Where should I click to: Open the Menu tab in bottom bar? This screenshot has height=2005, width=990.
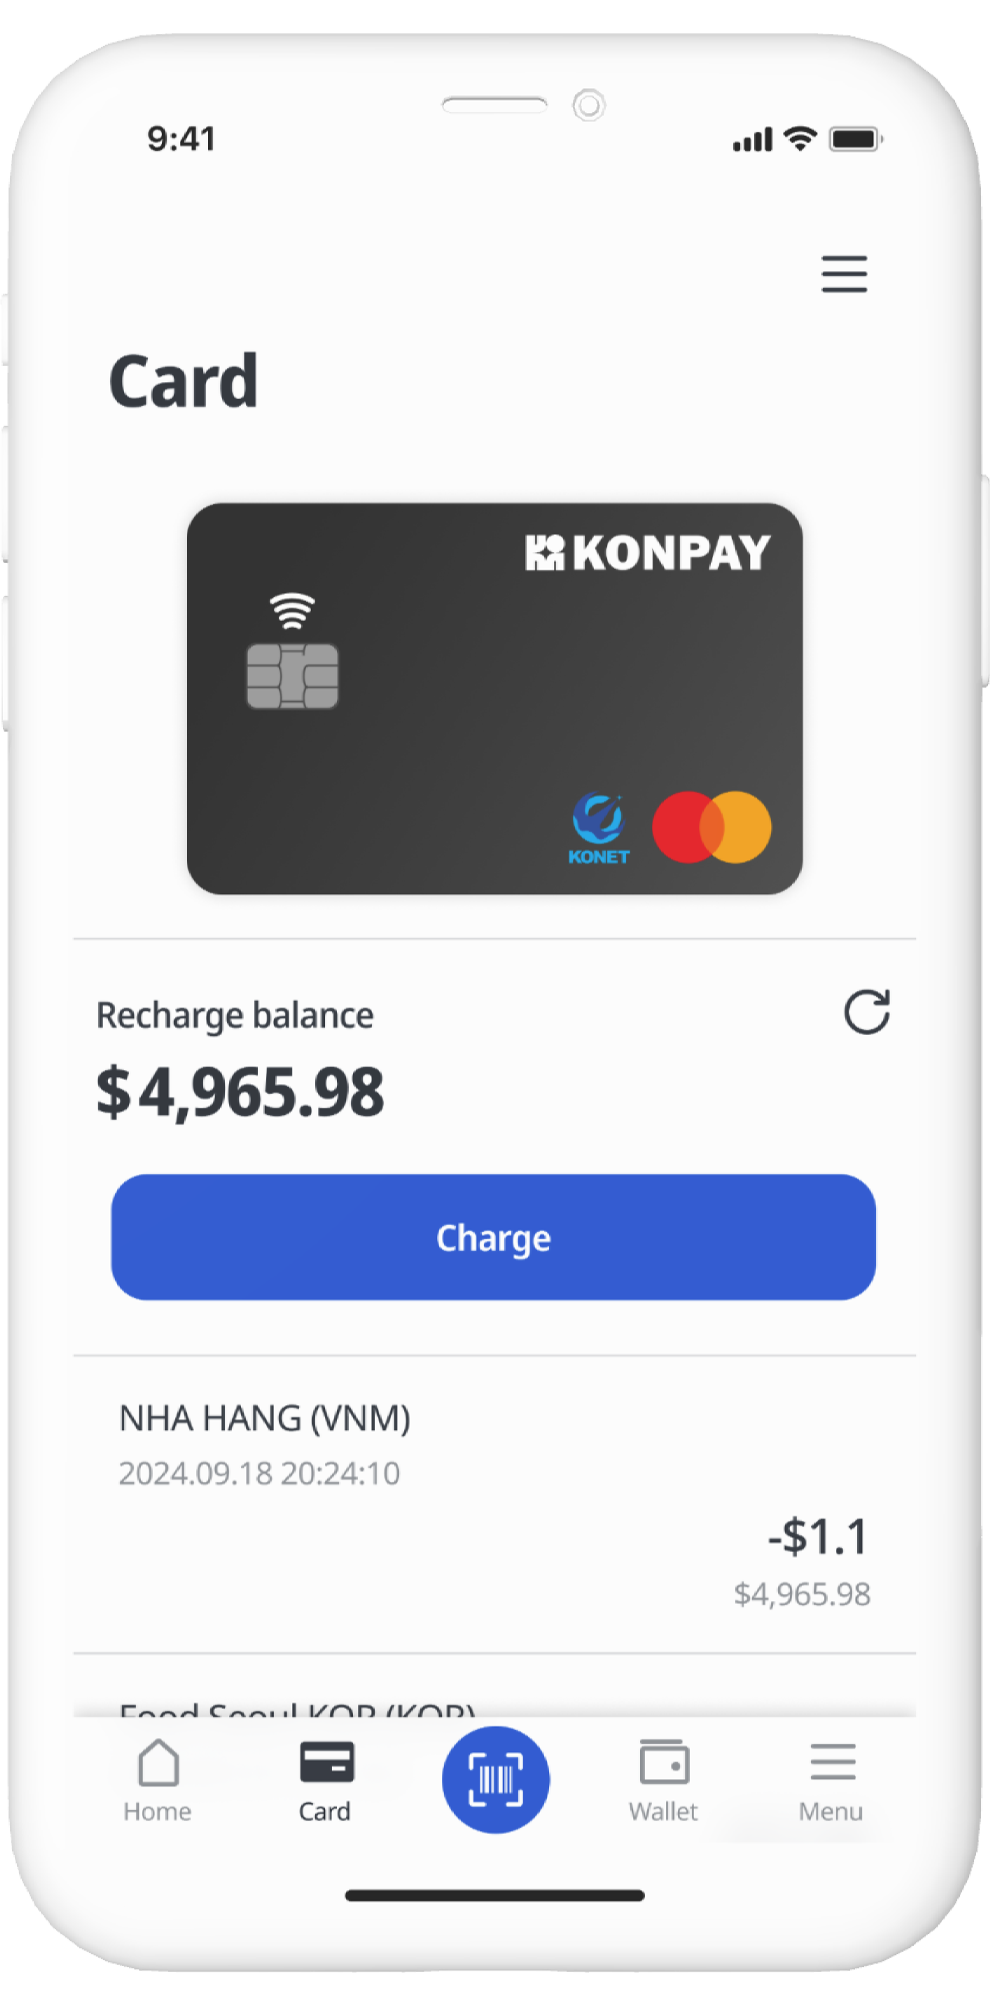pyautogui.click(x=831, y=1781)
